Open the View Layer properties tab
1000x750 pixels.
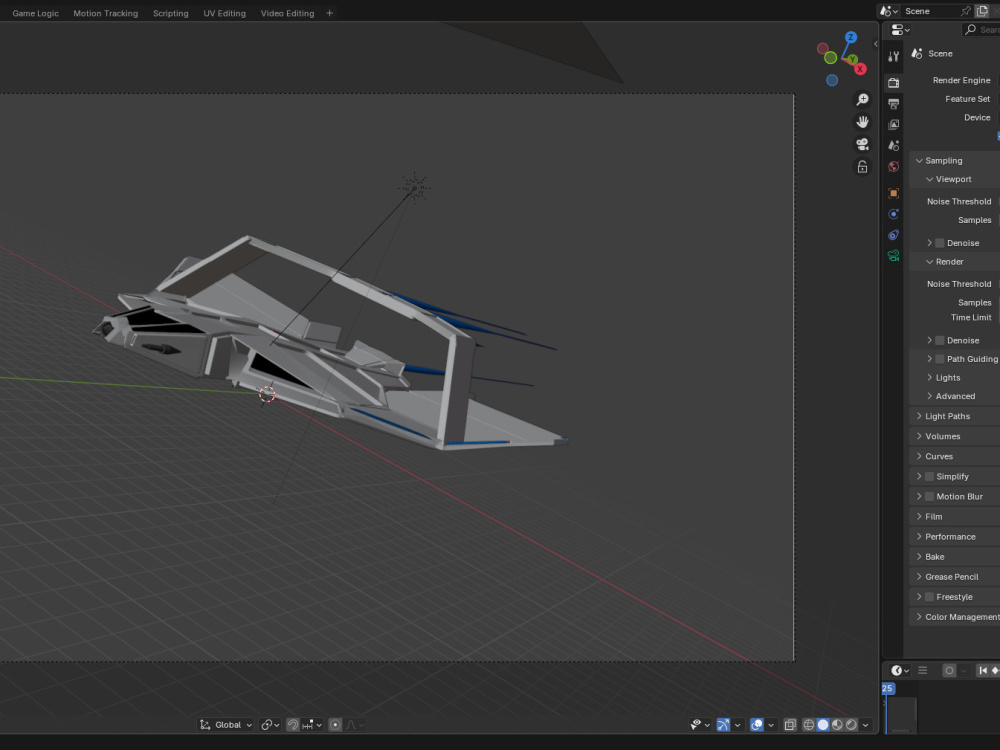[893, 124]
